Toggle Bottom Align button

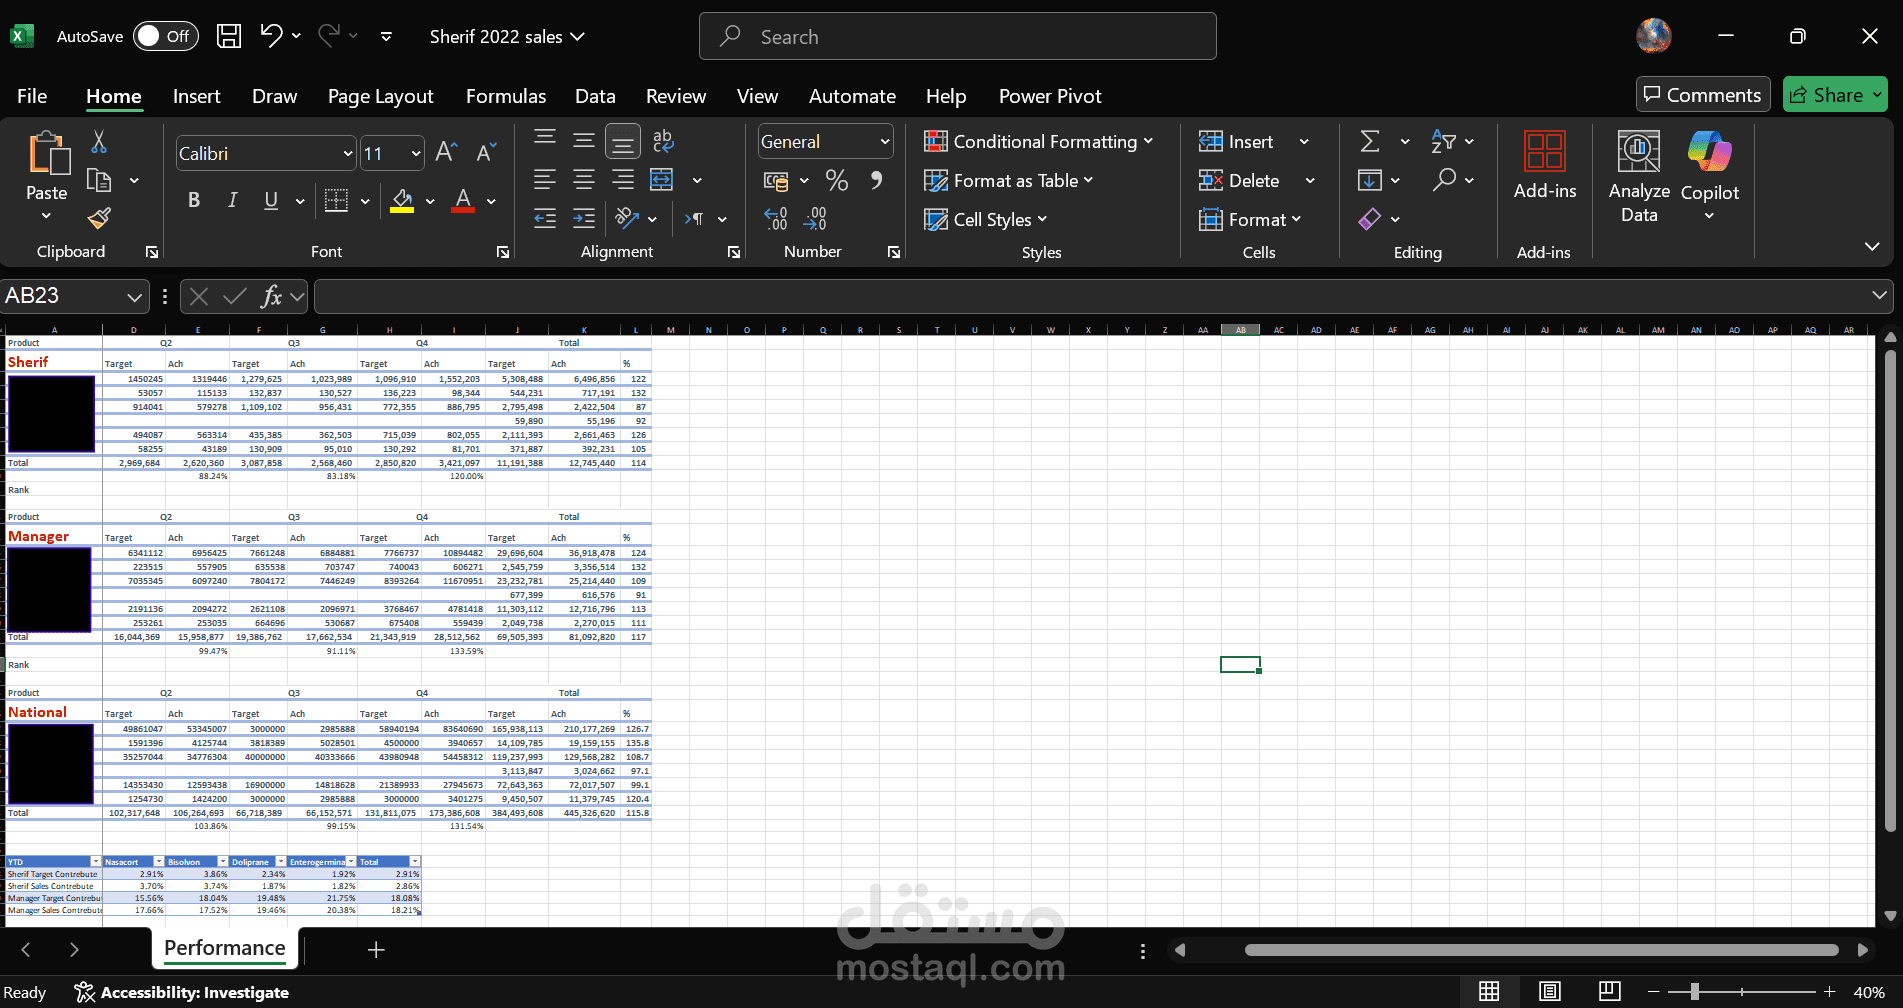(623, 141)
